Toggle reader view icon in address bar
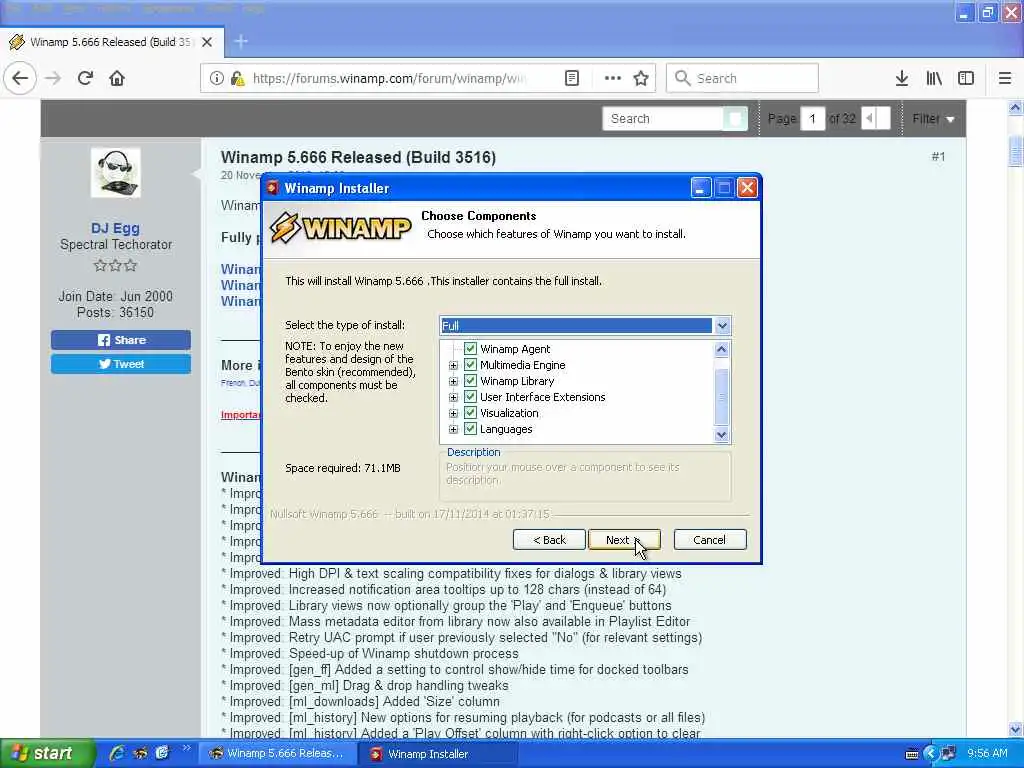 [x=571, y=78]
